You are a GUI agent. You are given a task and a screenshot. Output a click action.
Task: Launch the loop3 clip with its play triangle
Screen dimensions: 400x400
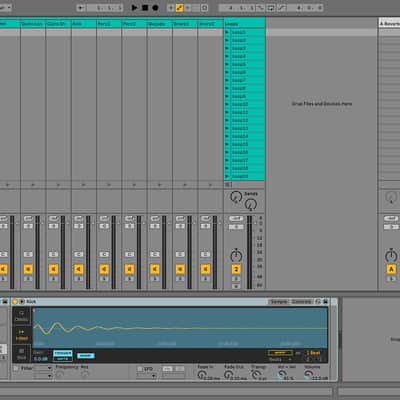227,48
